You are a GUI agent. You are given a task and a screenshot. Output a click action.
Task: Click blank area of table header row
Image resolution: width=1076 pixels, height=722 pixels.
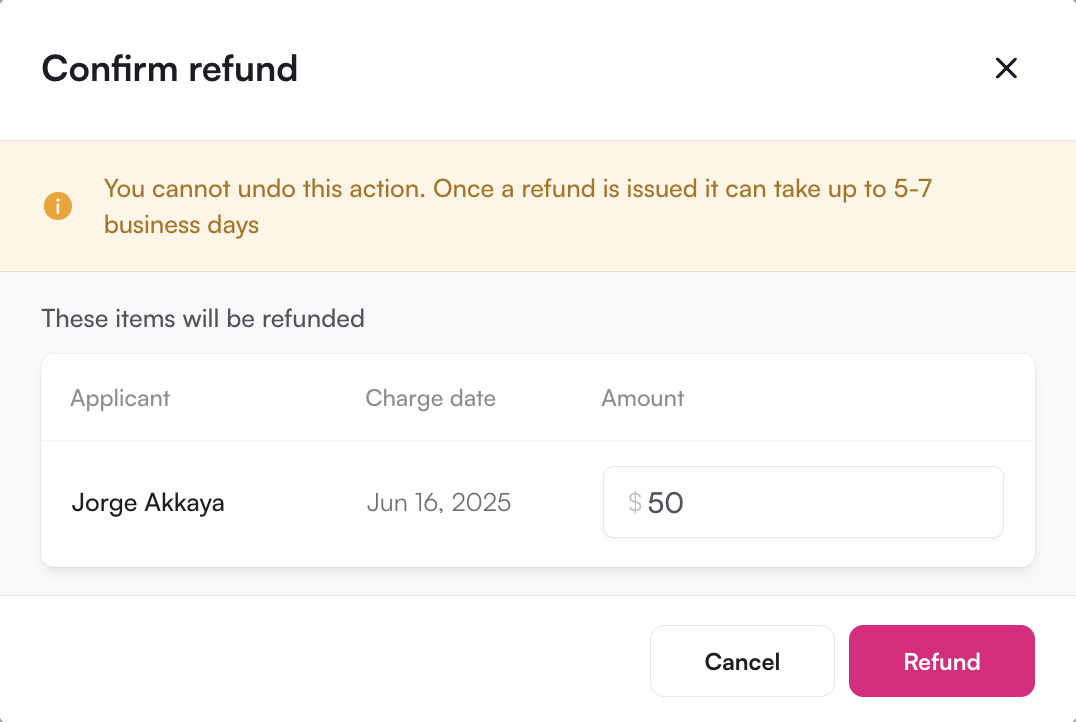point(858,398)
